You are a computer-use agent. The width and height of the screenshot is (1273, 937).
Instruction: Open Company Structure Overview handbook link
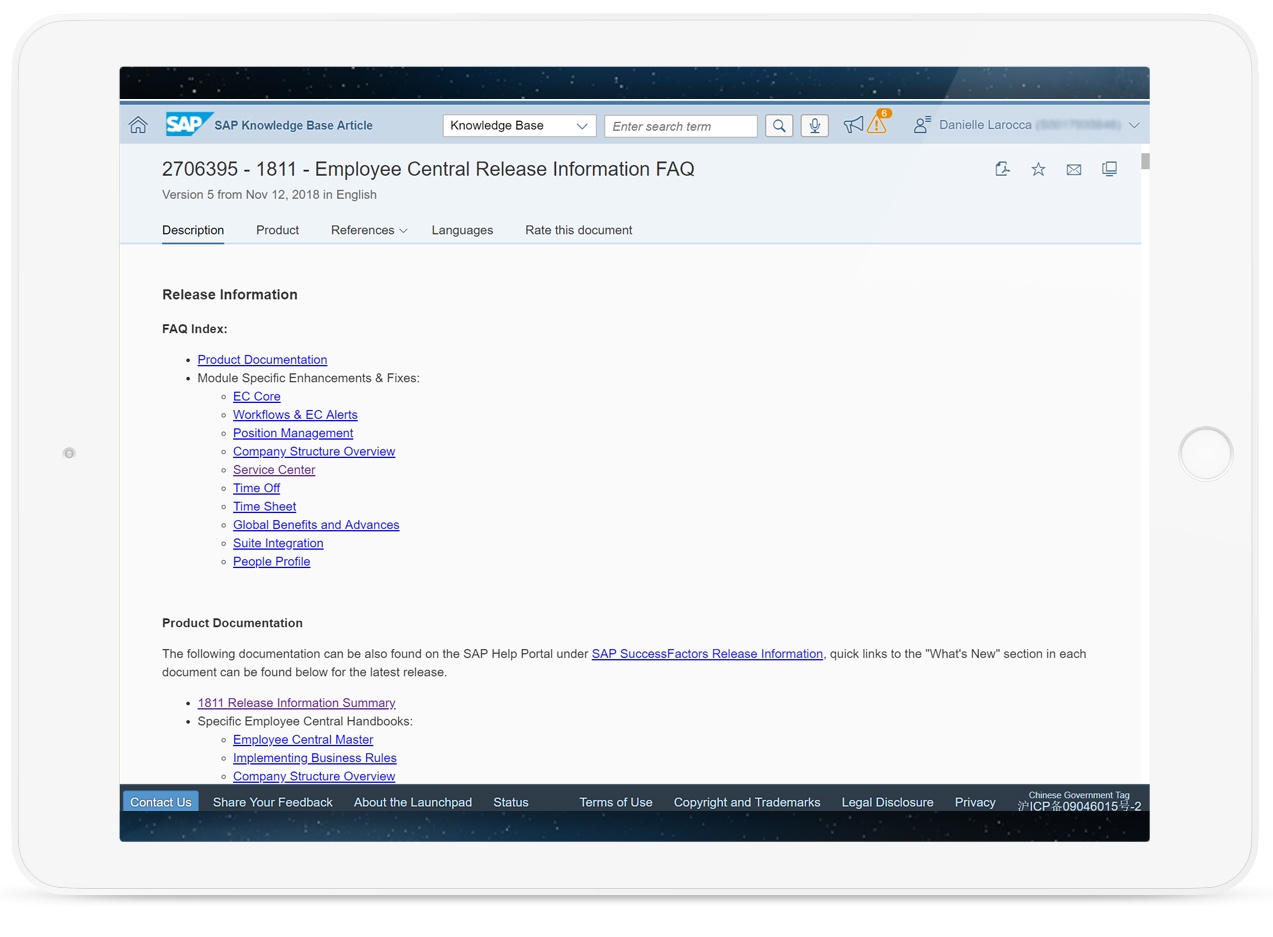[314, 777]
